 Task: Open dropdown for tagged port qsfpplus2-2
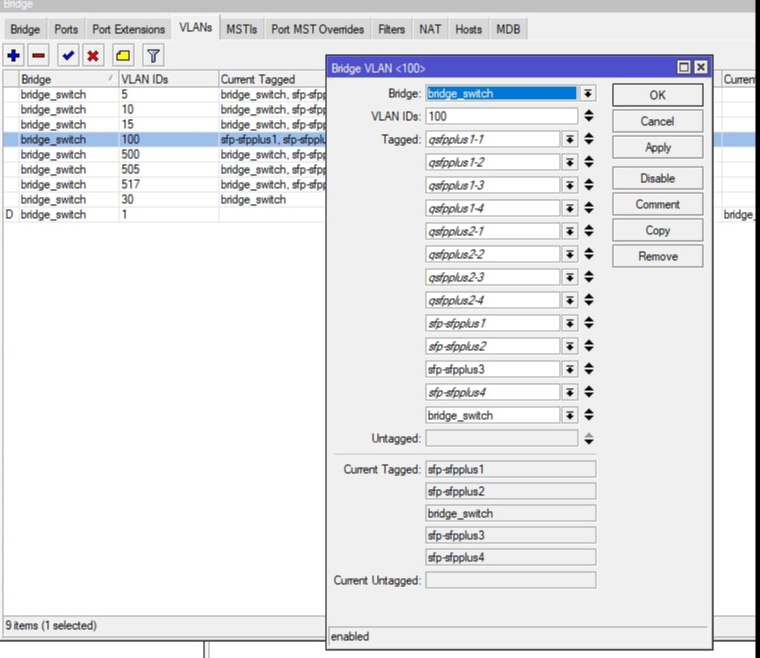[x=570, y=254]
